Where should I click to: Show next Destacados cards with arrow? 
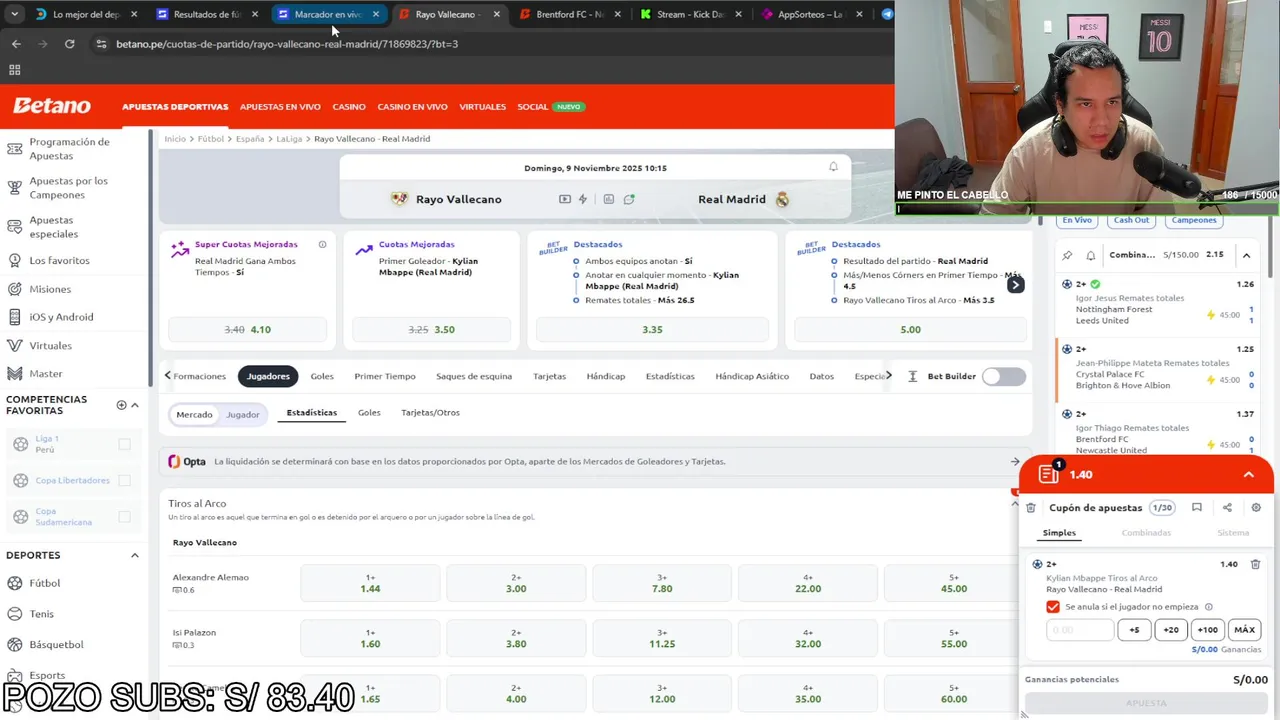pos(1015,285)
